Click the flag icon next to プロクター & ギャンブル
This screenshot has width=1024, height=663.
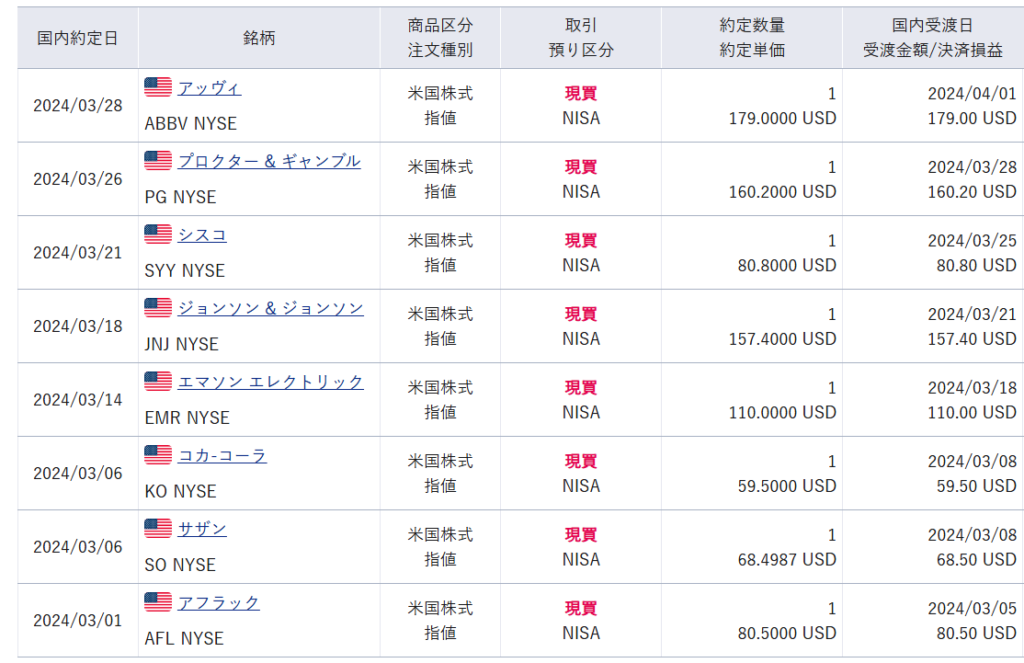click(x=158, y=161)
